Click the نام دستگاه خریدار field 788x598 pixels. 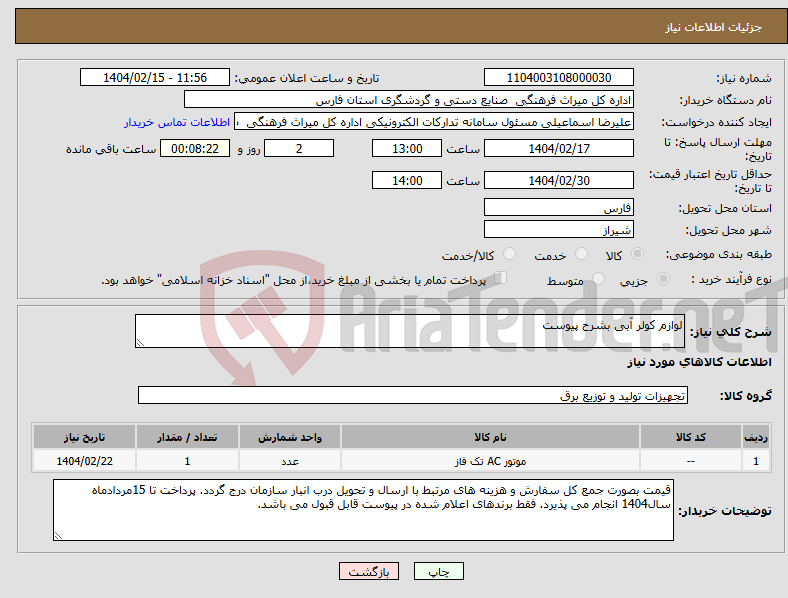tap(409, 99)
